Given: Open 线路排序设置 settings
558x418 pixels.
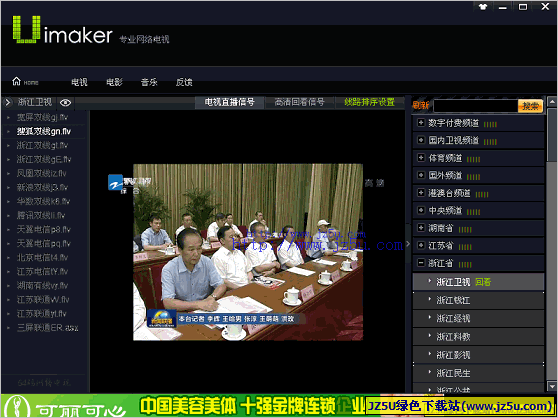Looking at the screenshot, I should [369, 102].
